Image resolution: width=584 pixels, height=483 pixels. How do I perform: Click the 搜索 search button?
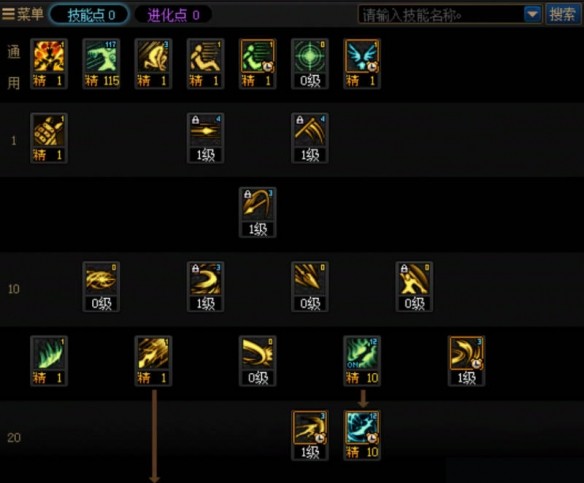(x=562, y=15)
